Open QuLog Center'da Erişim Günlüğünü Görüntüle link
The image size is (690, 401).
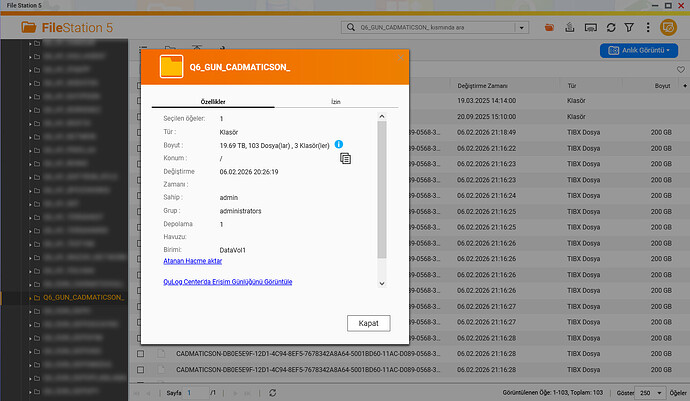tap(227, 283)
